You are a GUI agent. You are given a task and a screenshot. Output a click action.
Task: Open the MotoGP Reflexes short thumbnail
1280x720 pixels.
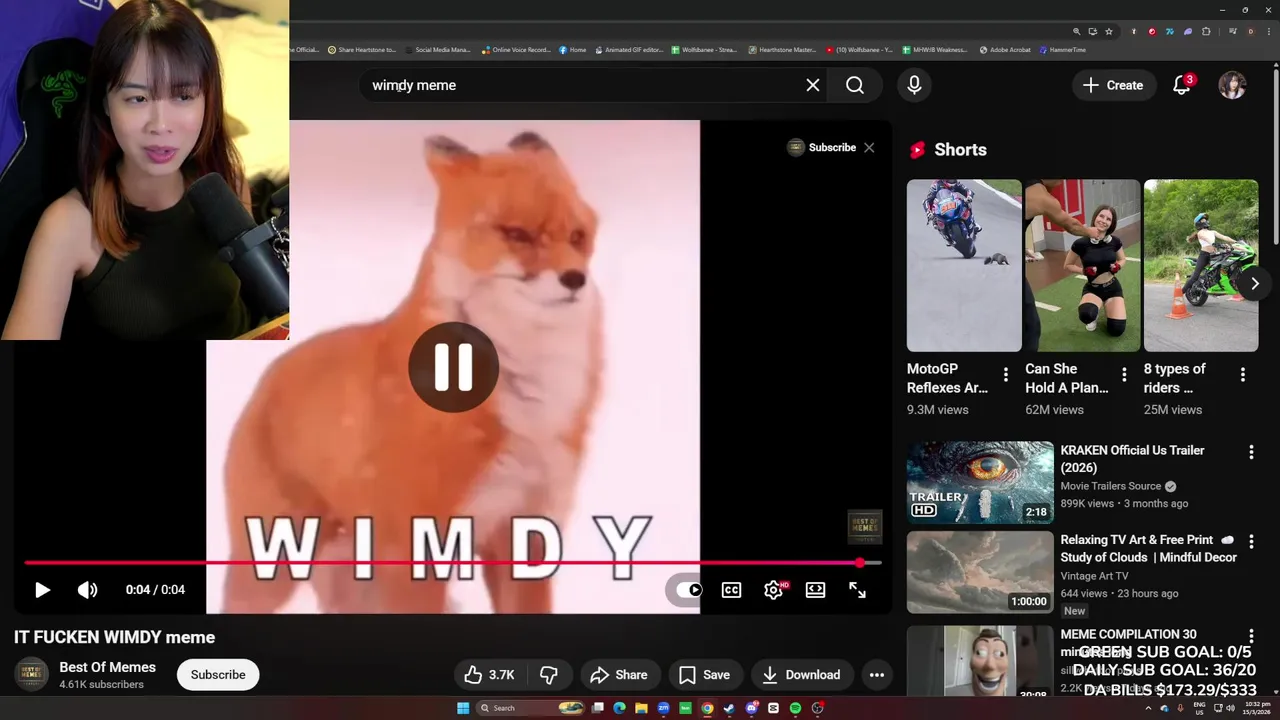click(964, 265)
